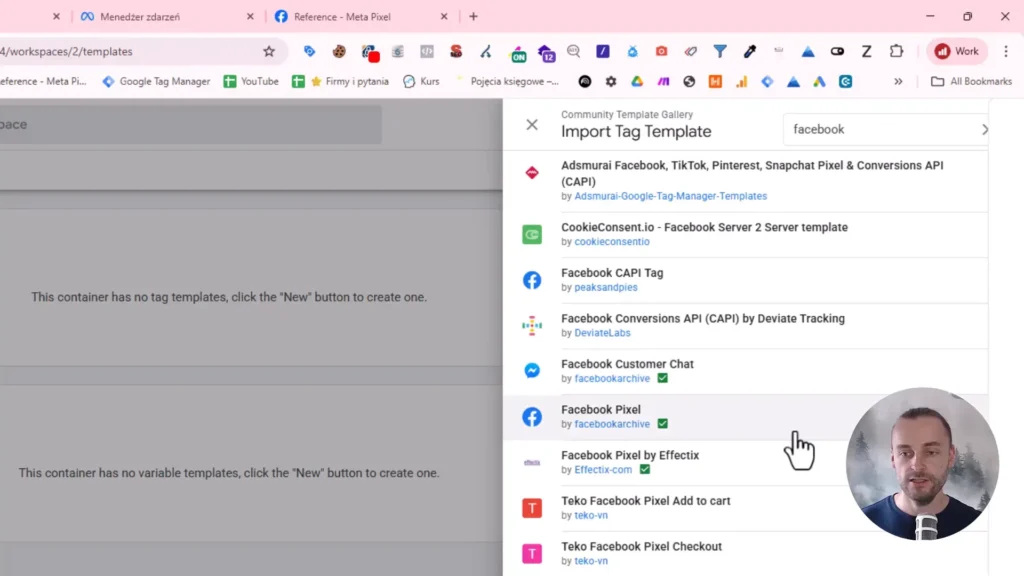The image size is (1024, 576).
Task: Open the Kurs bookmark
Action: pos(422,82)
